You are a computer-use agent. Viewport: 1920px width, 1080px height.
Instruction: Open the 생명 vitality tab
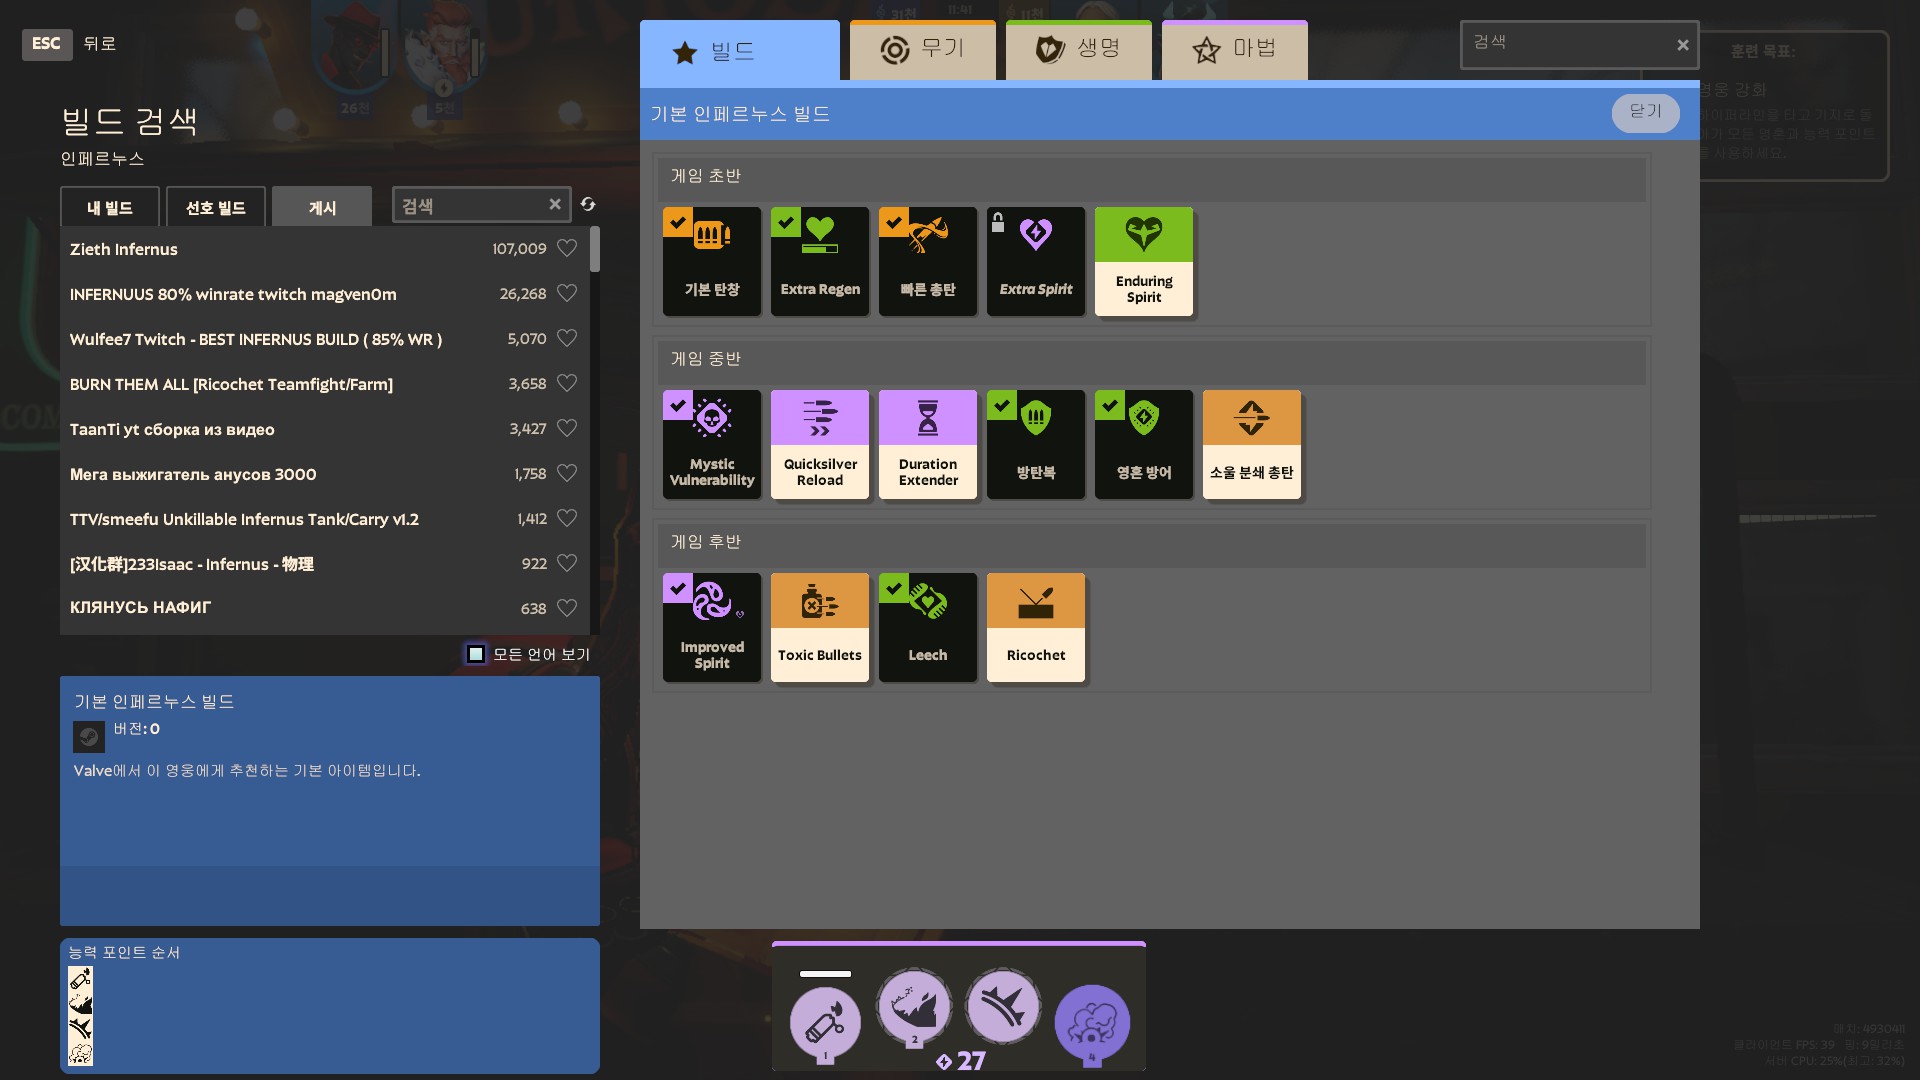(1079, 50)
